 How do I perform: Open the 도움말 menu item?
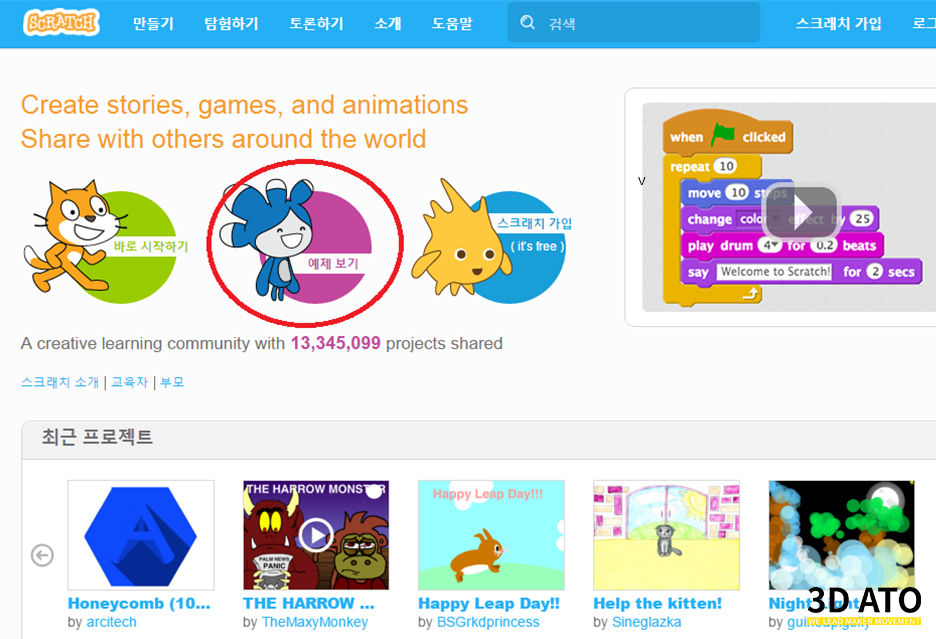452,23
